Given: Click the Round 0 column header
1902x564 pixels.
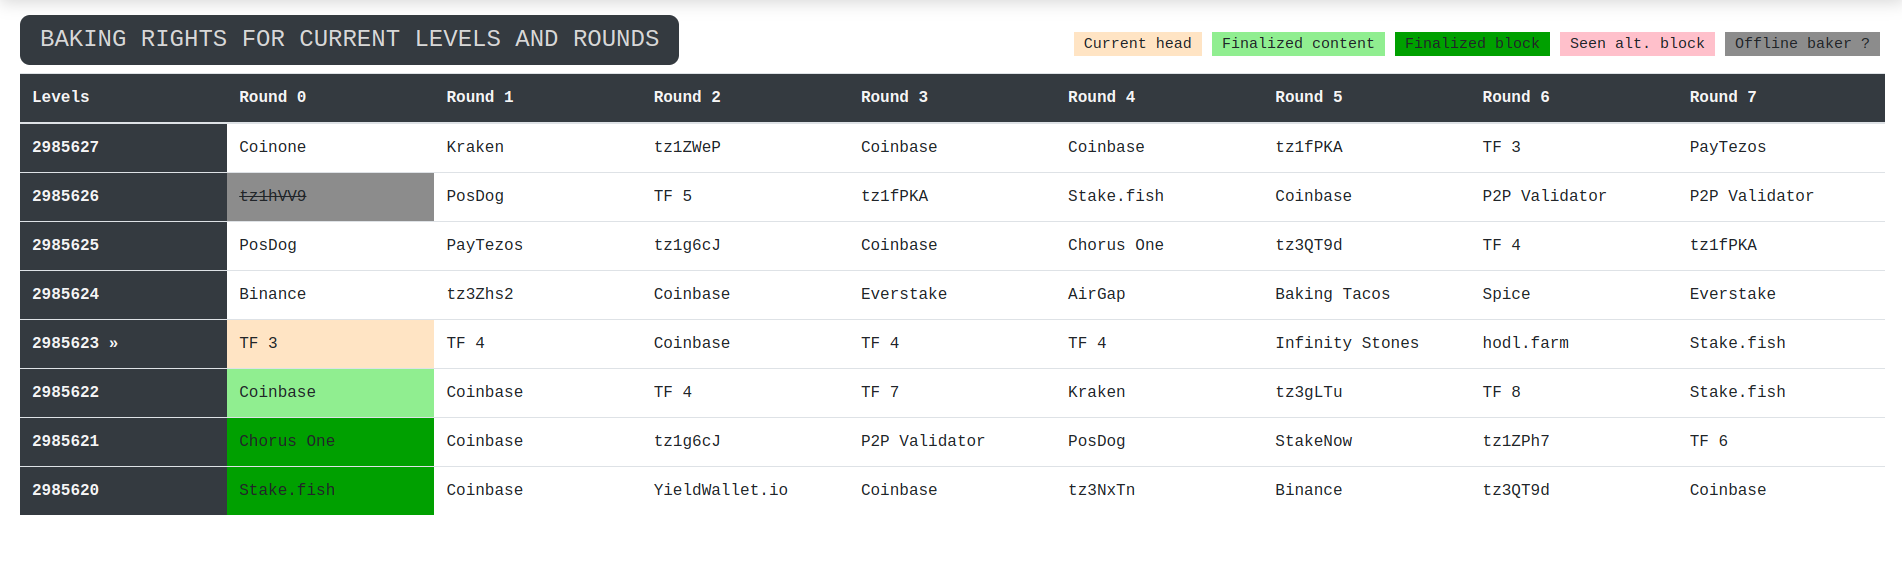Looking at the screenshot, I should [272, 97].
